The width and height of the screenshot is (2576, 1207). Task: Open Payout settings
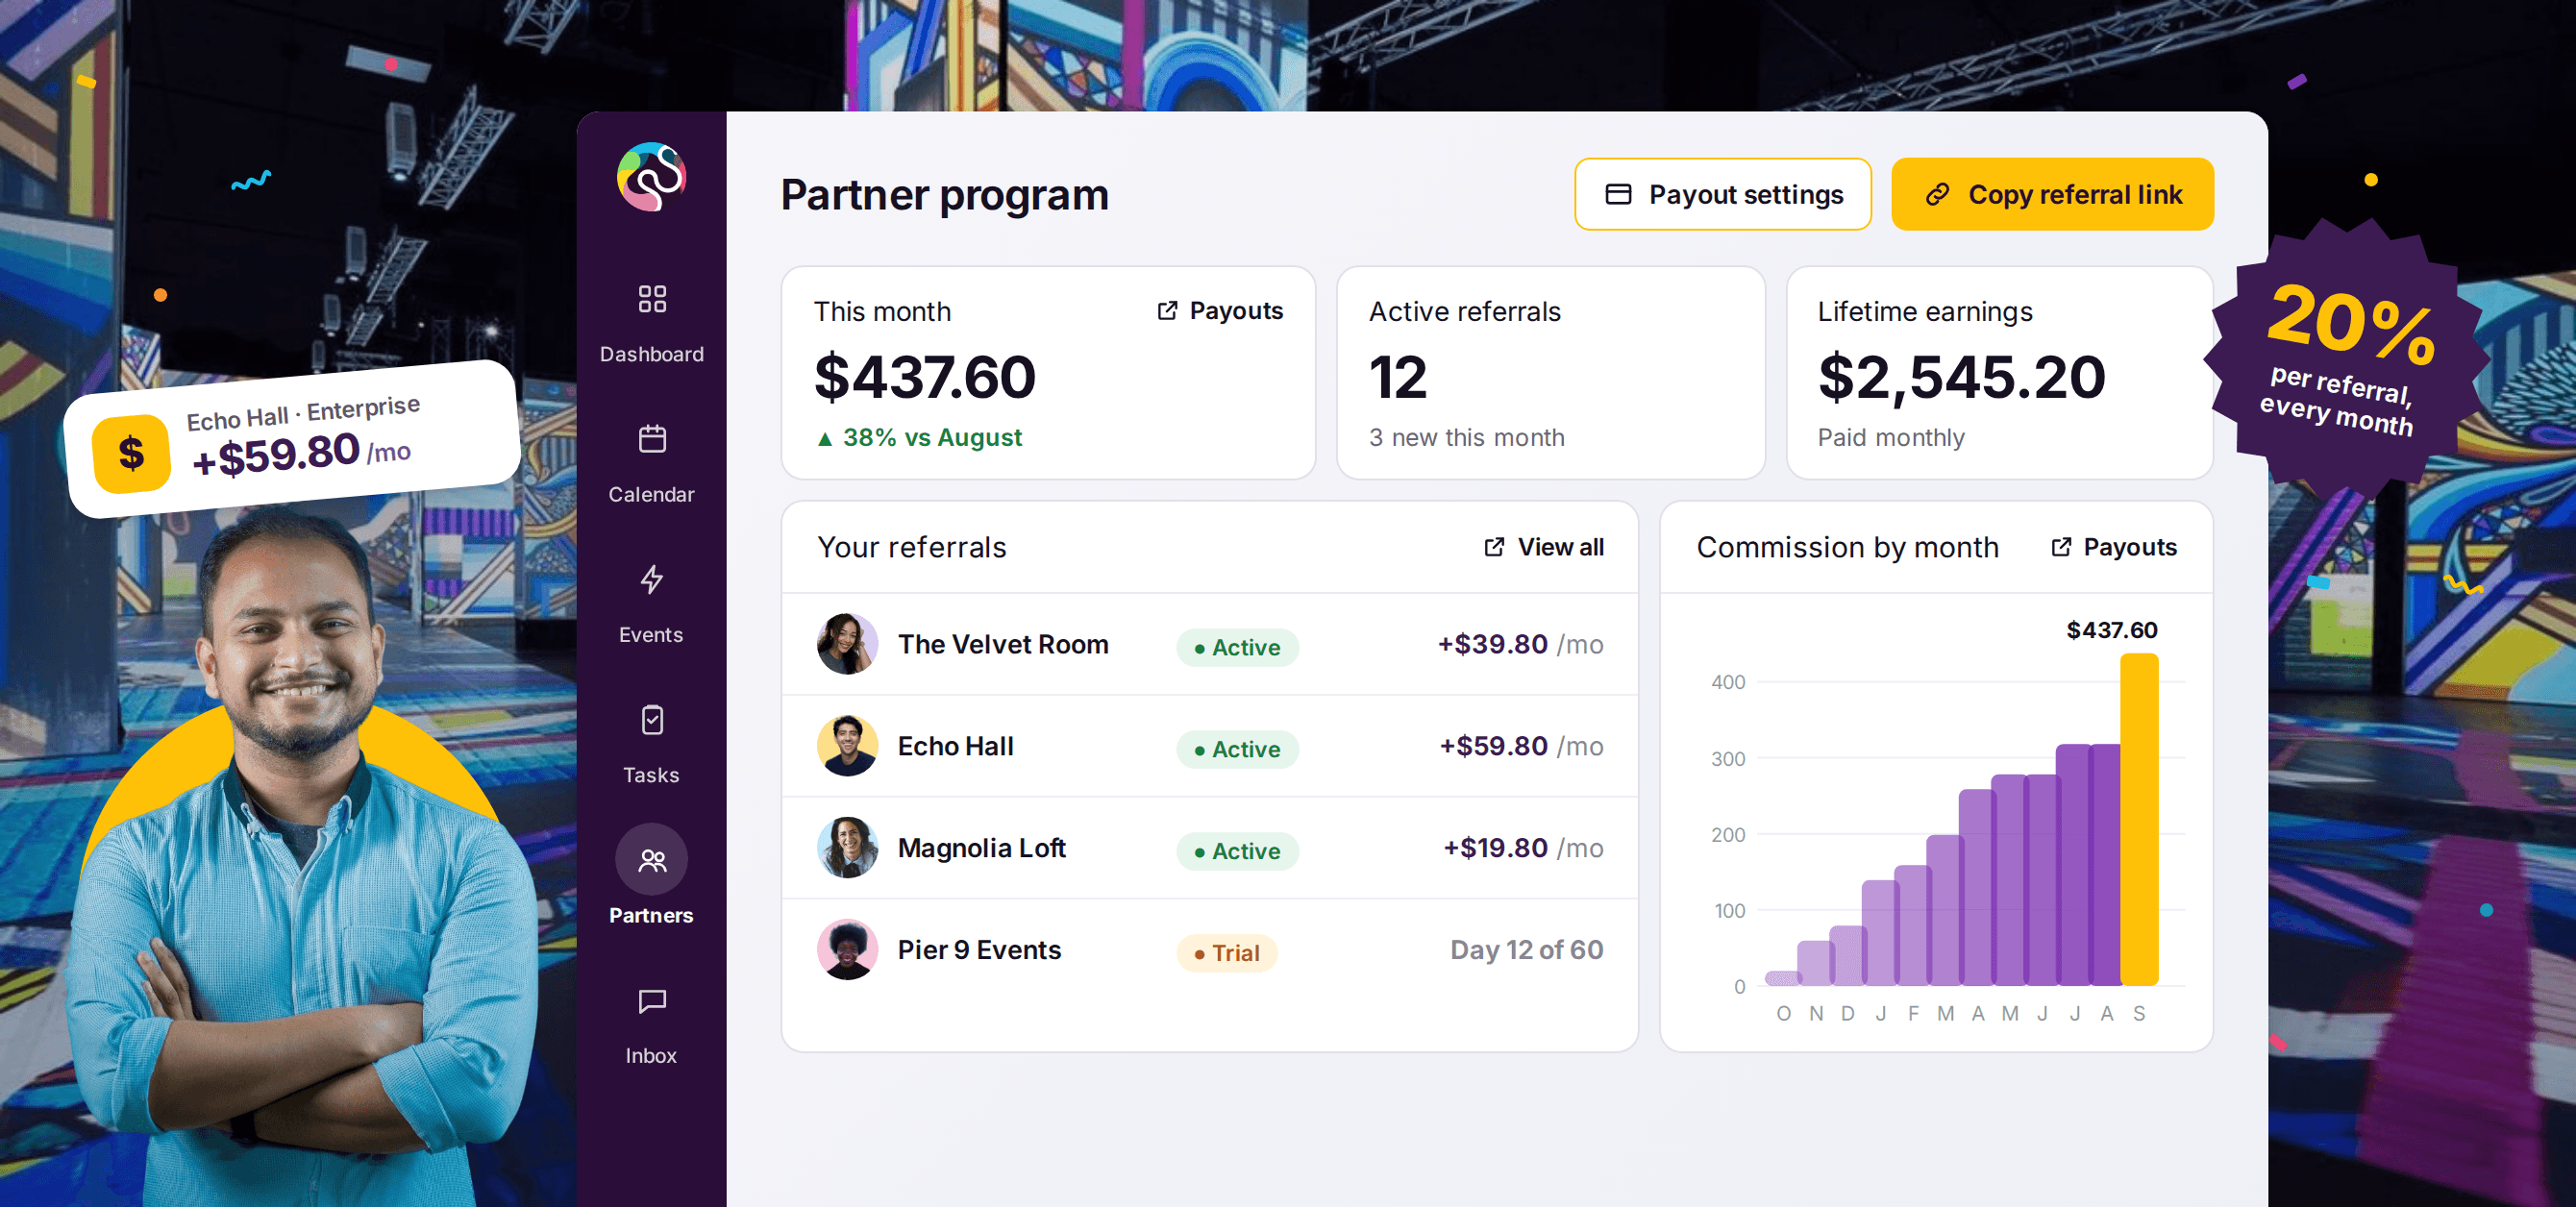[x=1723, y=194]
